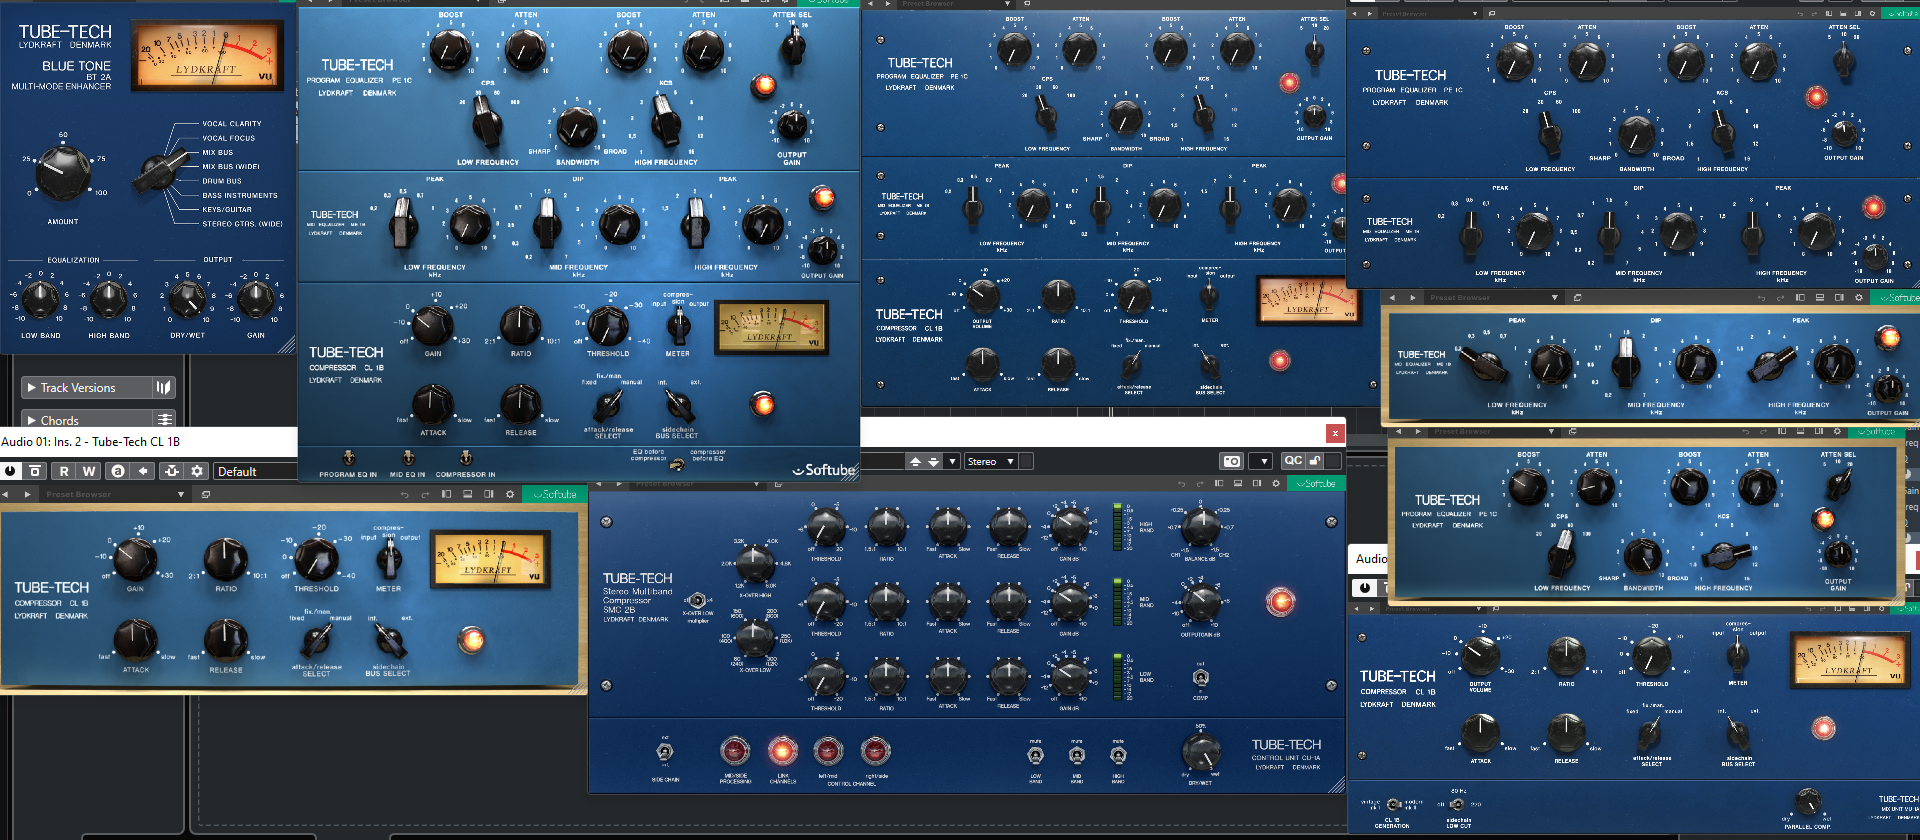Open the Stereo channel configuration dropdown
Viewport: 1920px width, 840px height.
[991, 461]
